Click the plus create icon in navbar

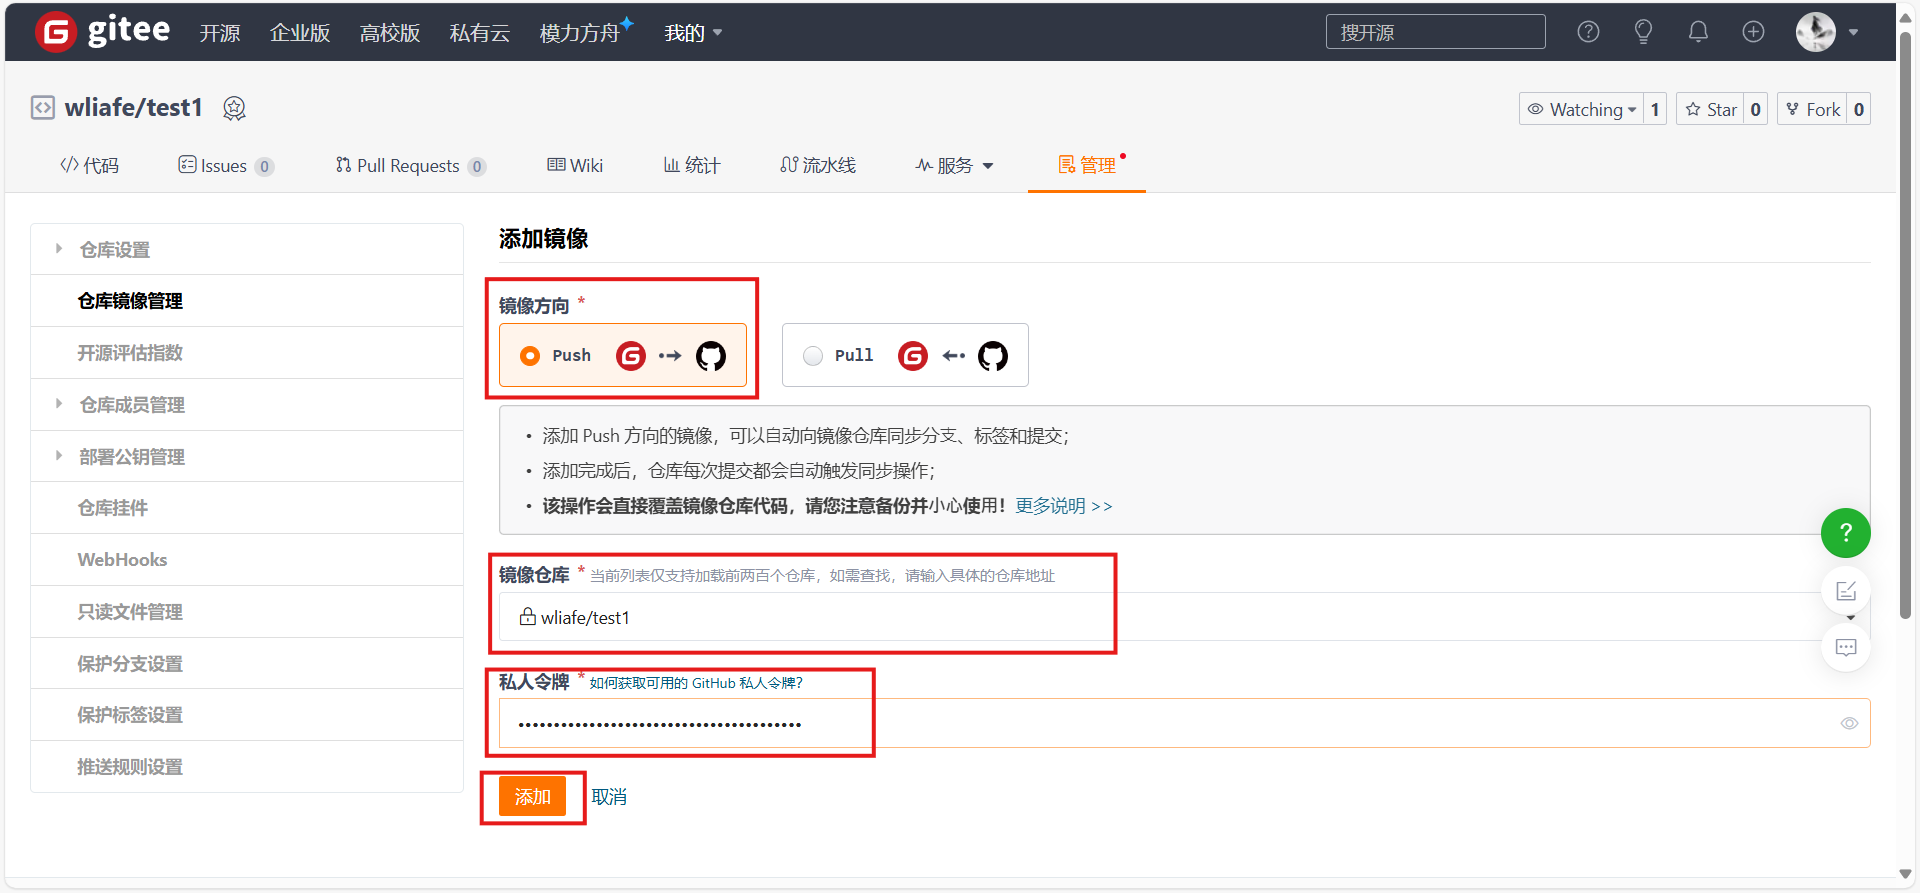[x=1753, y=32]
